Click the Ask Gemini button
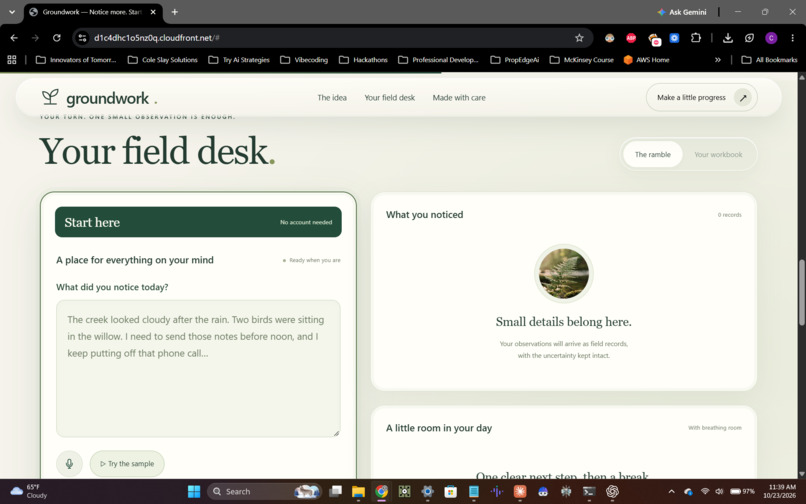 tap(682, 12)
